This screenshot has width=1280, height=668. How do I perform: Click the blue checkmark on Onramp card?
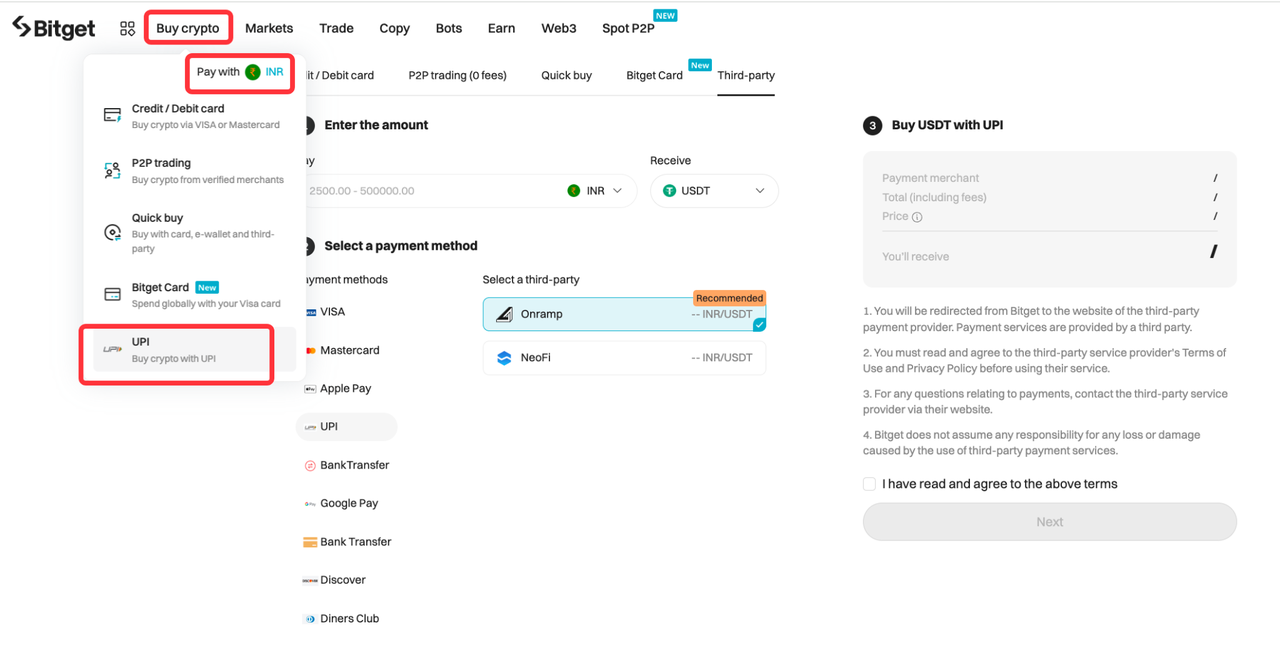click(x=759, y=324)
